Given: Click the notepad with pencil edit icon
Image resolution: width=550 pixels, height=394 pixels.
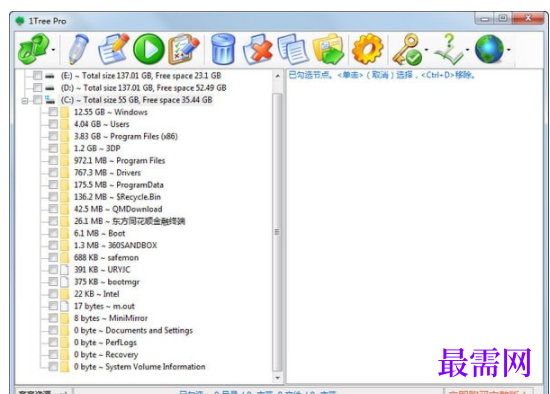Looking at the screenshot, I should (114, 49).
